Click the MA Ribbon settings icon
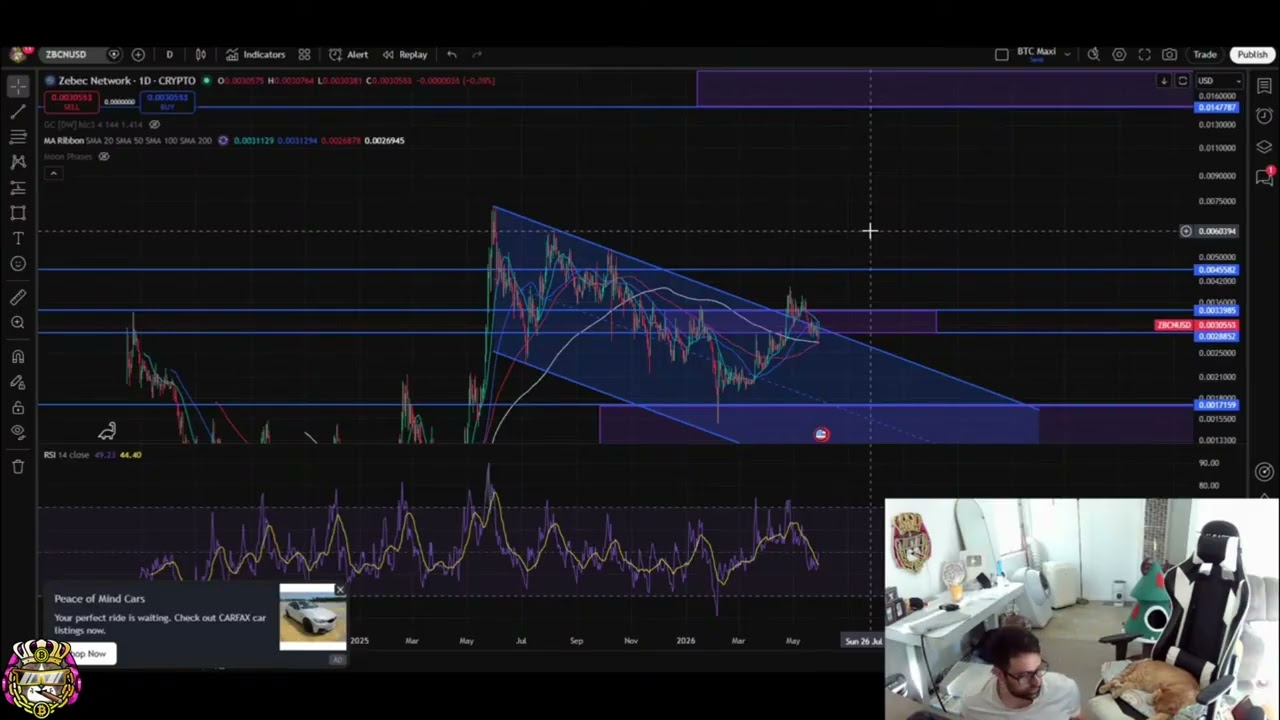The image size is (1280, 720). (x=222, y=141)
